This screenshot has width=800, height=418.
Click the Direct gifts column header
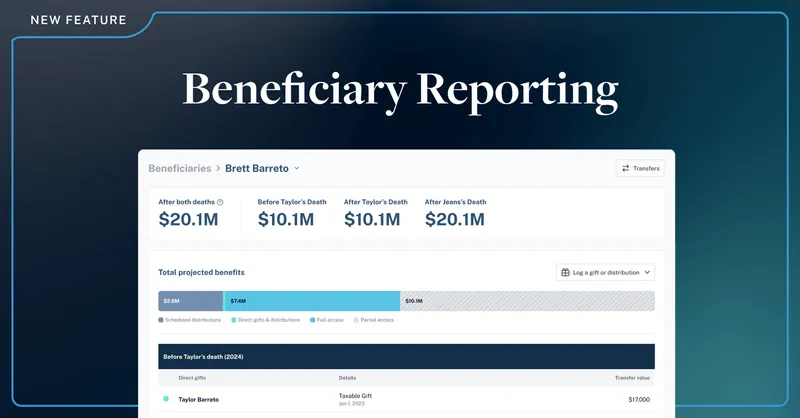tap(192, 378)
